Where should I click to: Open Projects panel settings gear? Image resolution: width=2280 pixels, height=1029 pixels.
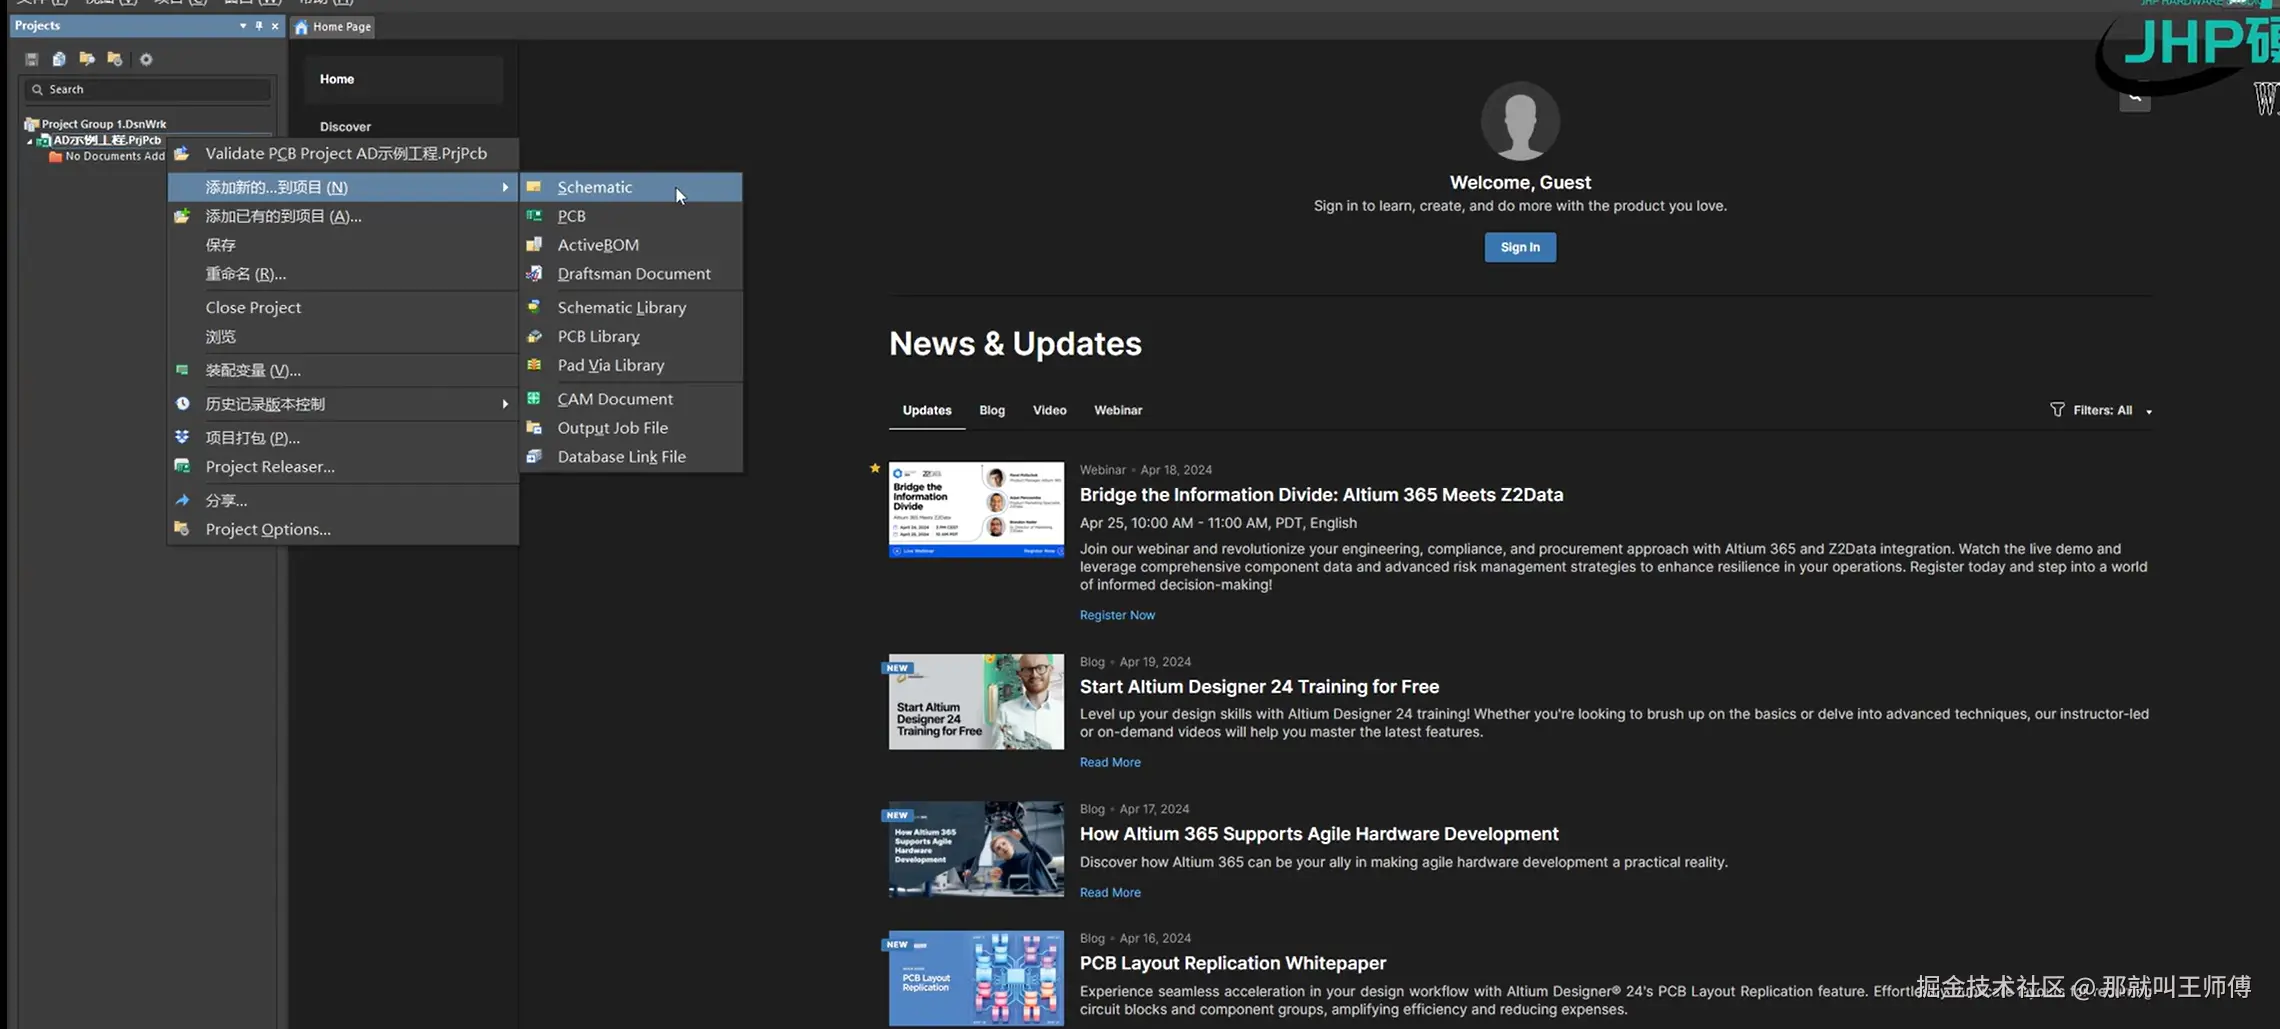(x=146, y=59)
